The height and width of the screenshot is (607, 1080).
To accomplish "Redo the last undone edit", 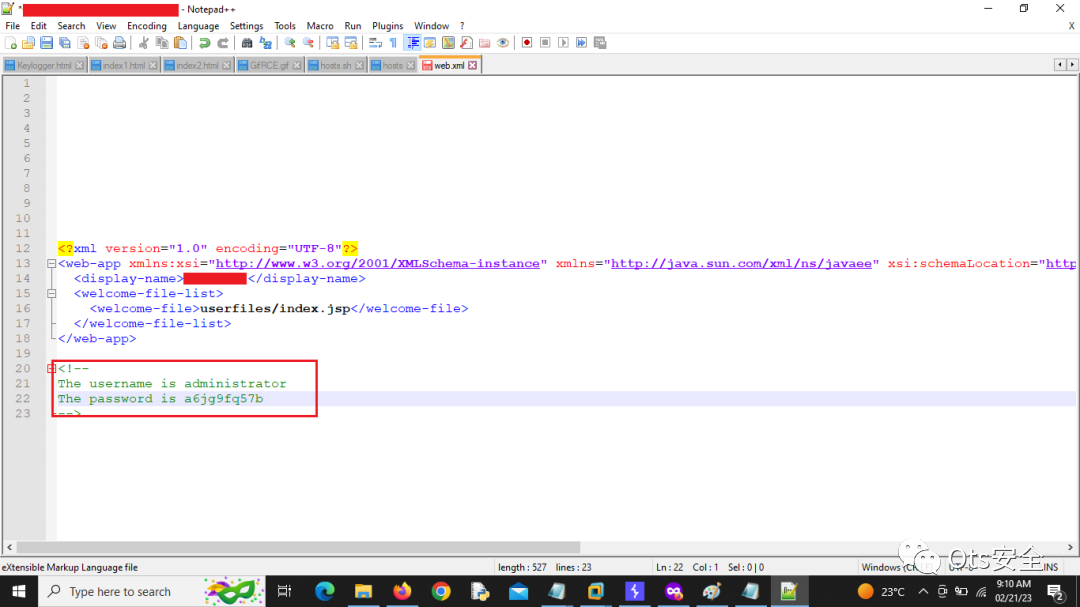I will click(222, 43).
